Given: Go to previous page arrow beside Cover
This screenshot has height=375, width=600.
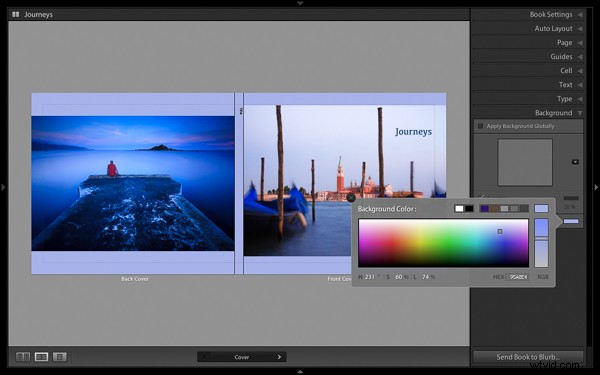Looking at the screenshot, I should coord(204,357).
